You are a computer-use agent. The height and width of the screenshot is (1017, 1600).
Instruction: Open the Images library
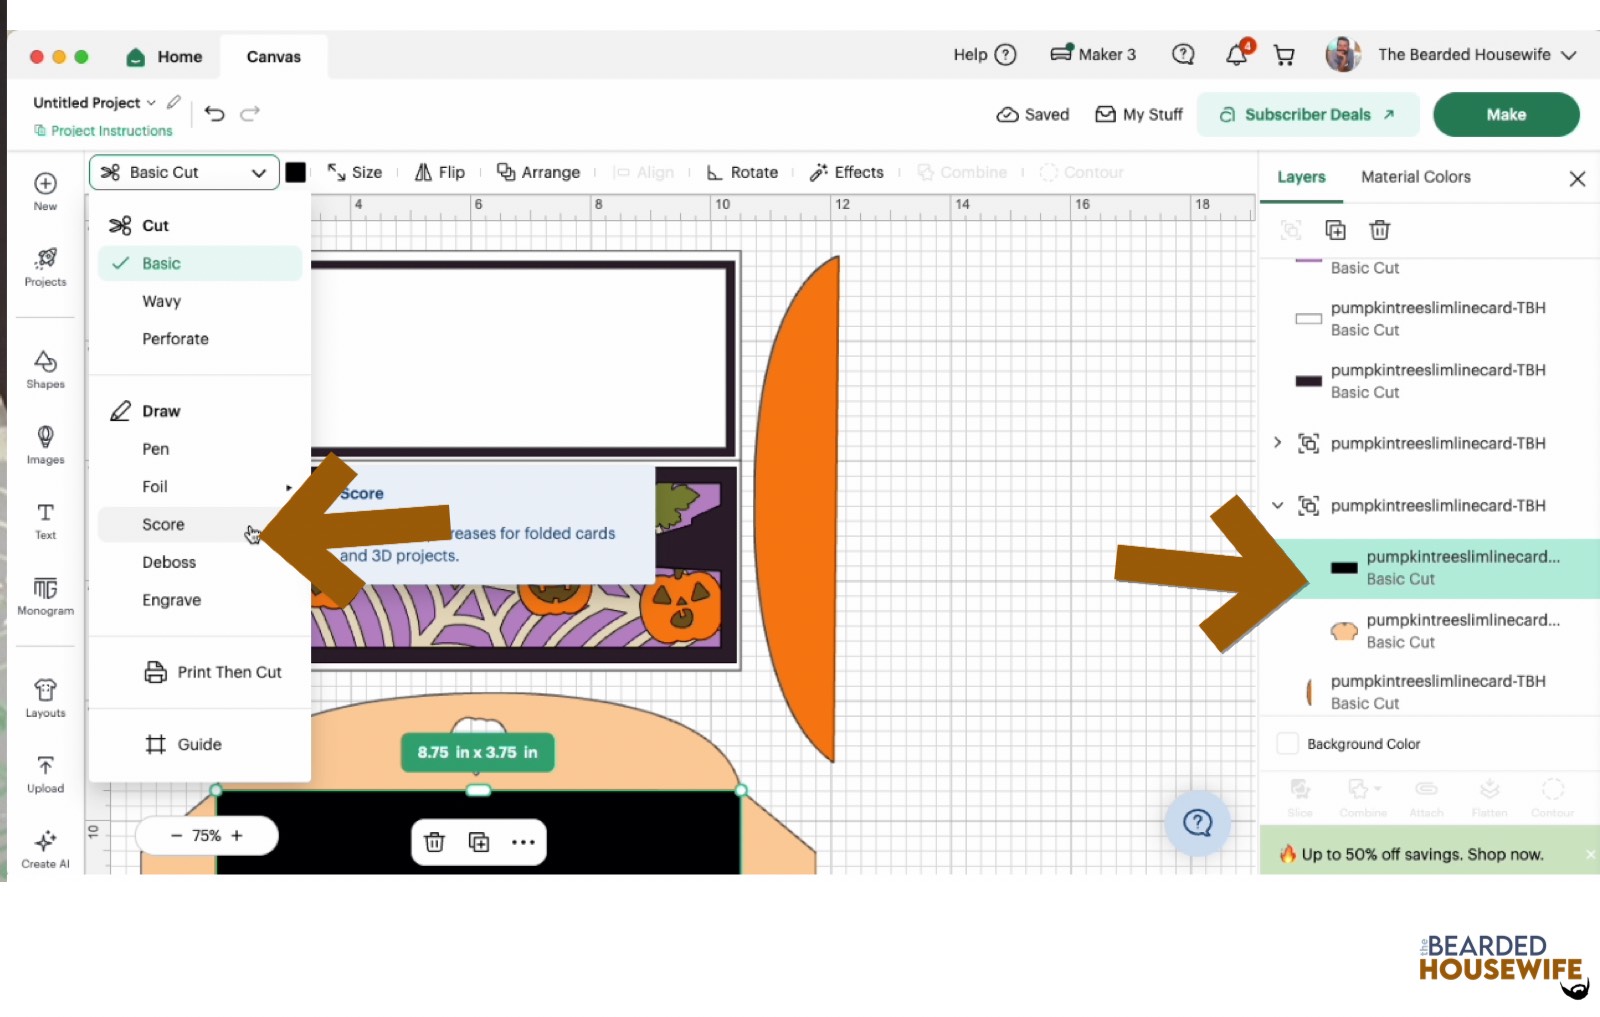[x=45, y=445]
